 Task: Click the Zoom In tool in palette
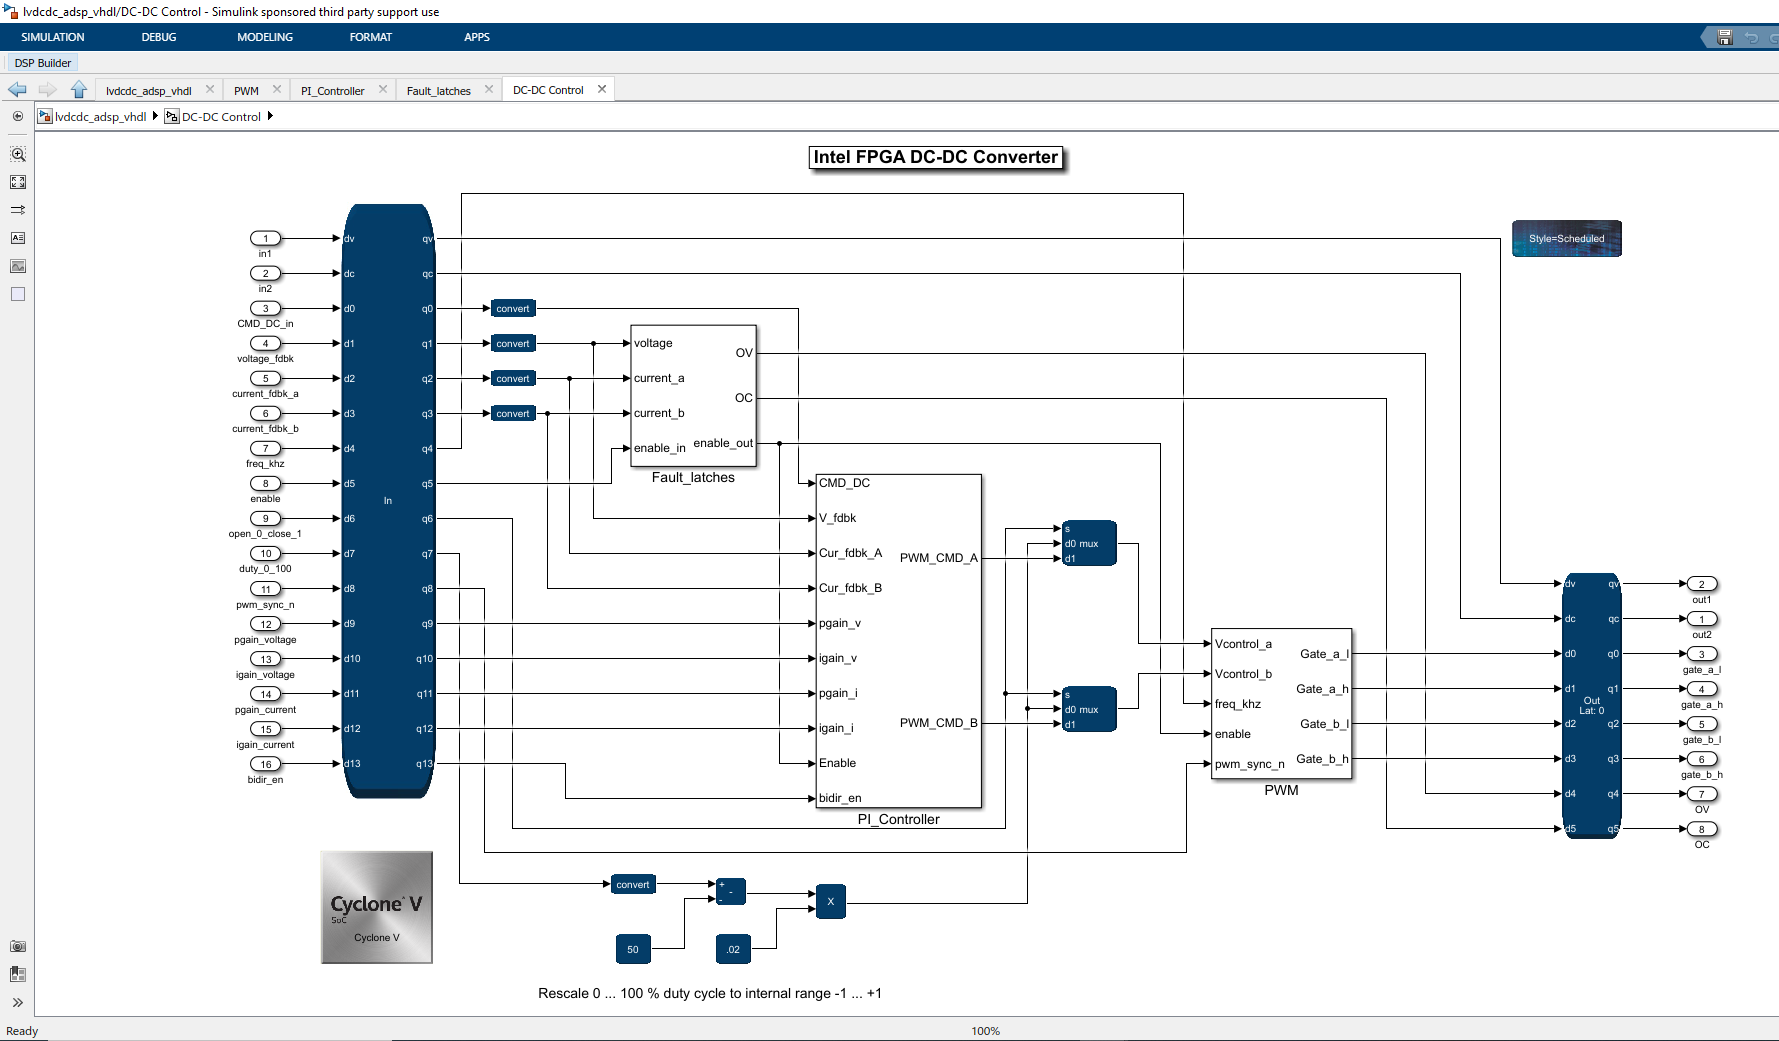(x=18, y=155)
